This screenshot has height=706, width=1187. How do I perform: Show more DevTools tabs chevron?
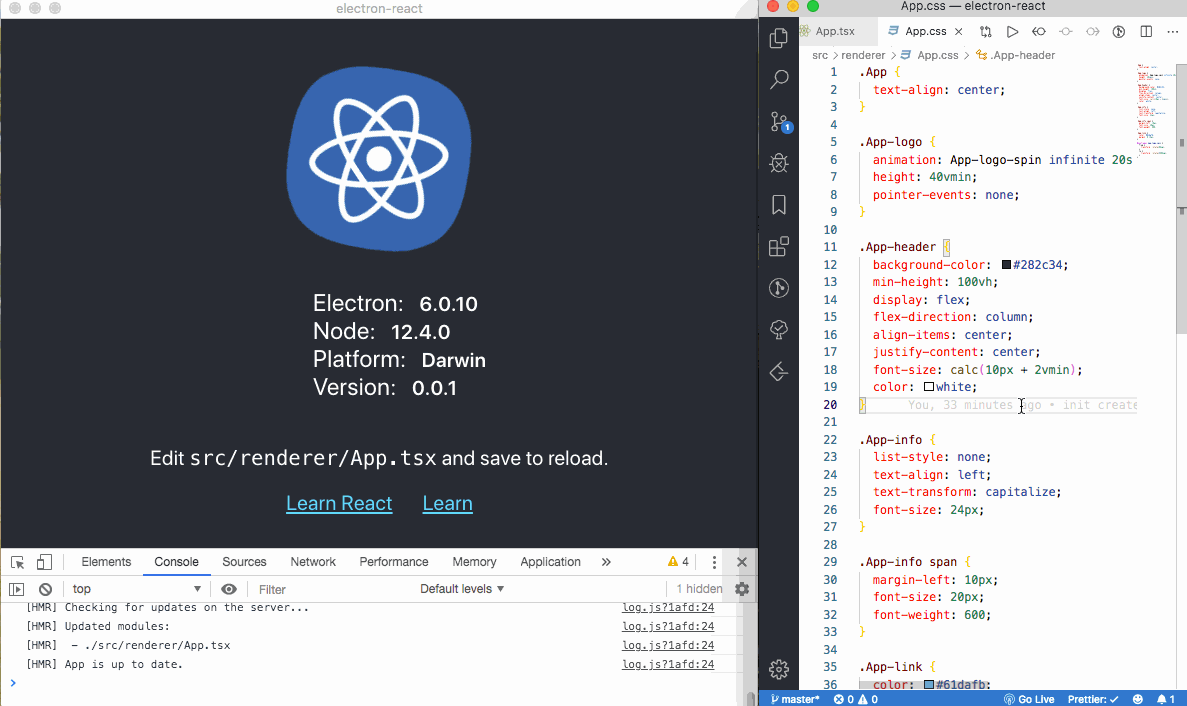point(606,562)
